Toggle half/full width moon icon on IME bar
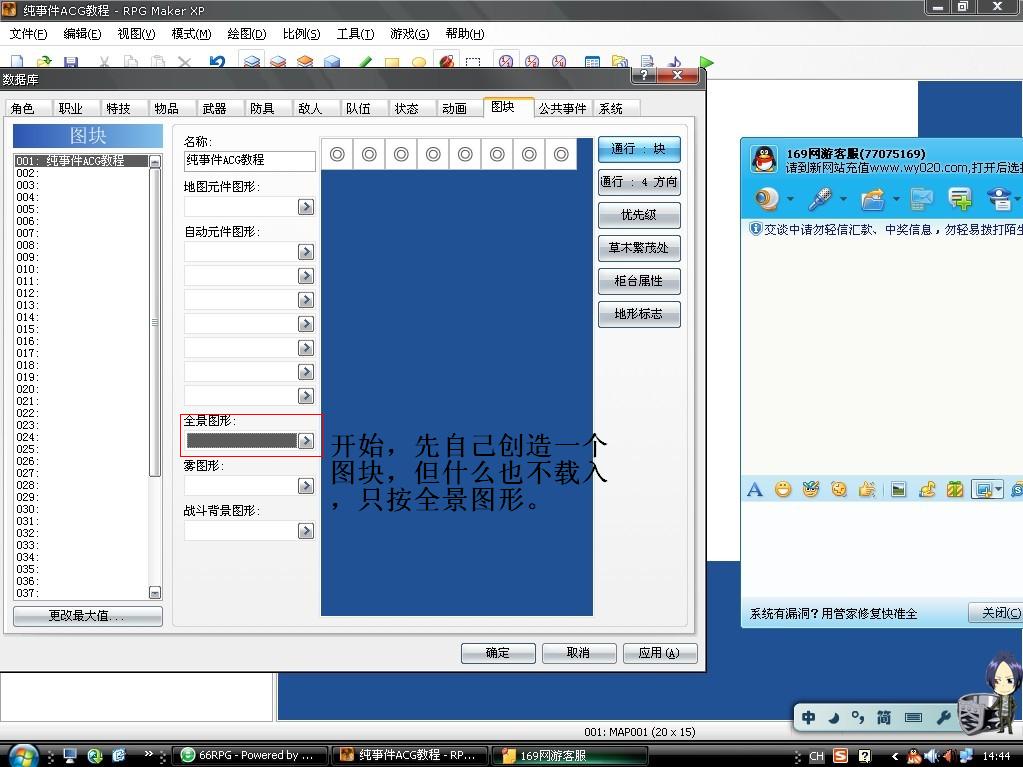Image resolution: width=1023 pixels, height=767 pixels. point(834,717)
